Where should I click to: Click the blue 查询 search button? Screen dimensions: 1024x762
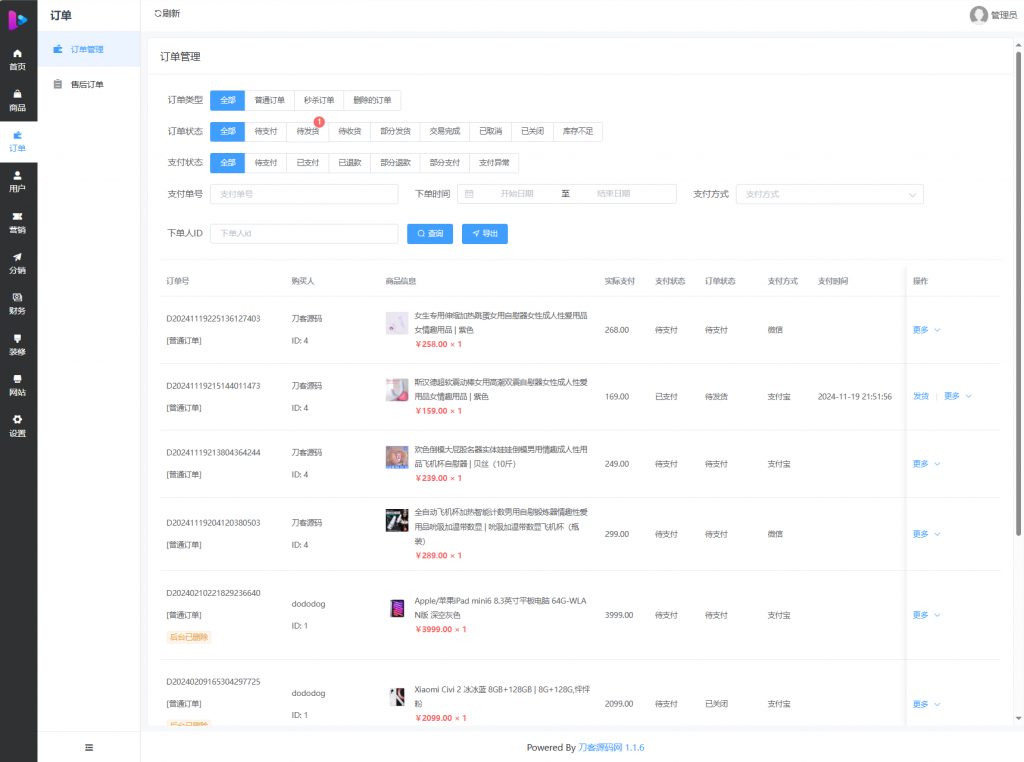coord(429,234)
